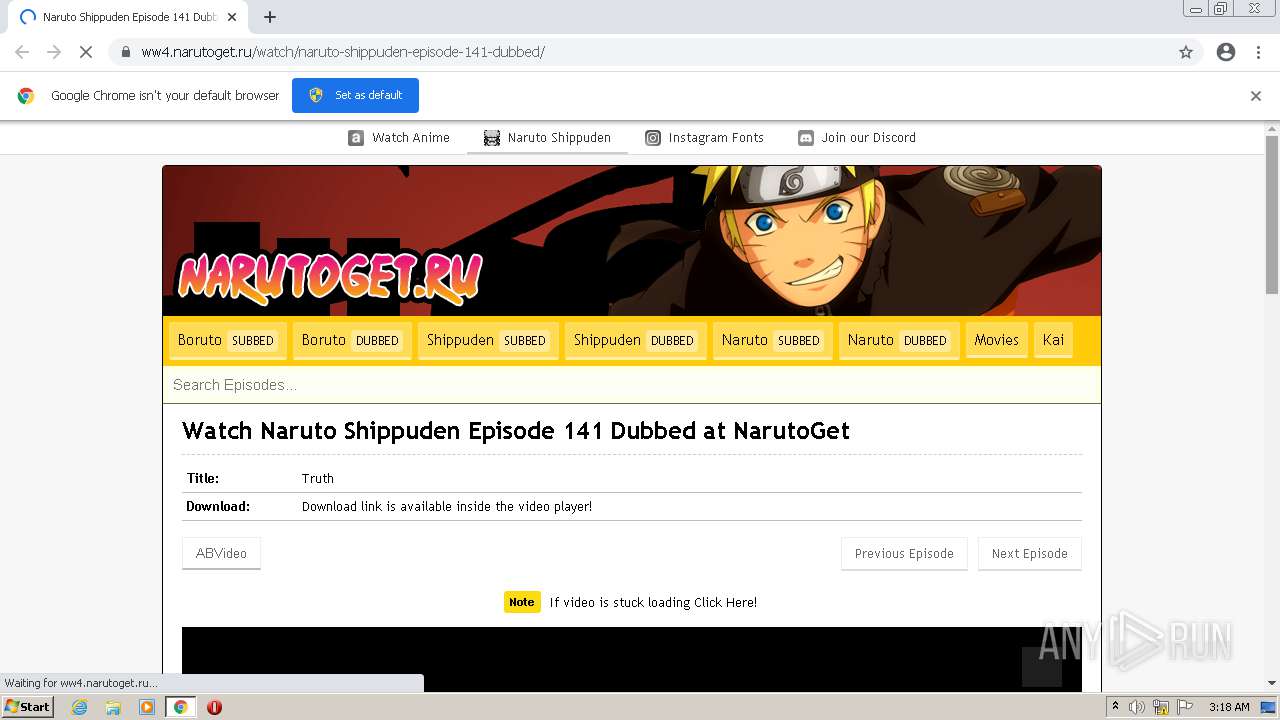
Task: Click the black video player area
Action: click(632, 658)
